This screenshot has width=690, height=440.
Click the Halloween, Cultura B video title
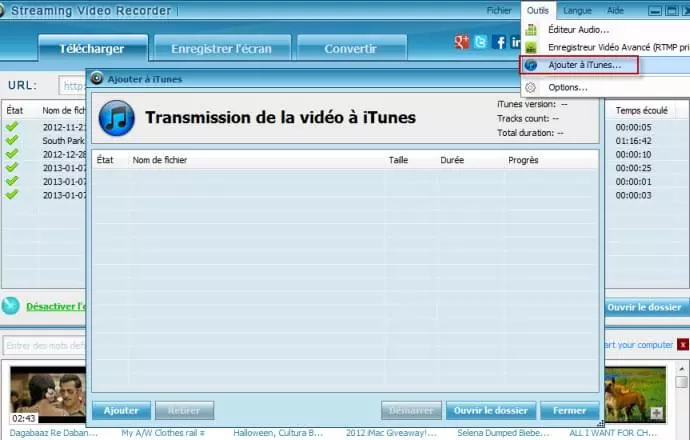(x=278, y=433)
